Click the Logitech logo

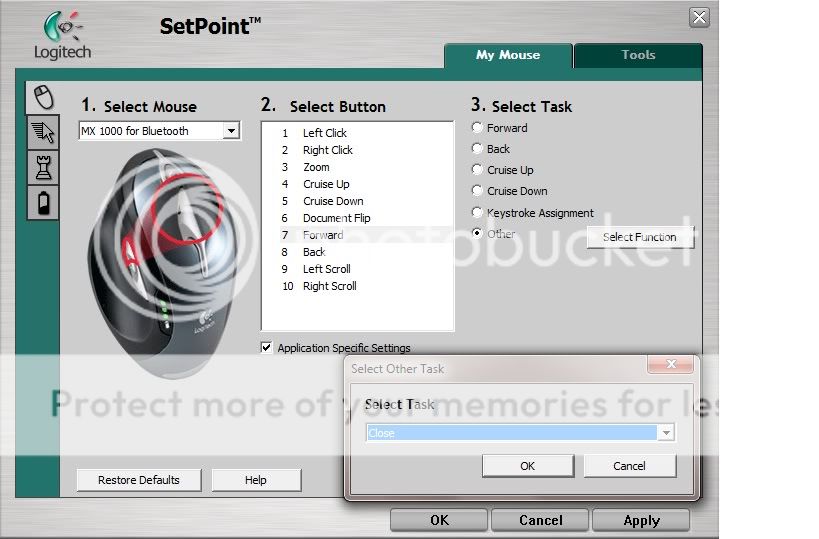click(x=63, y=36)
